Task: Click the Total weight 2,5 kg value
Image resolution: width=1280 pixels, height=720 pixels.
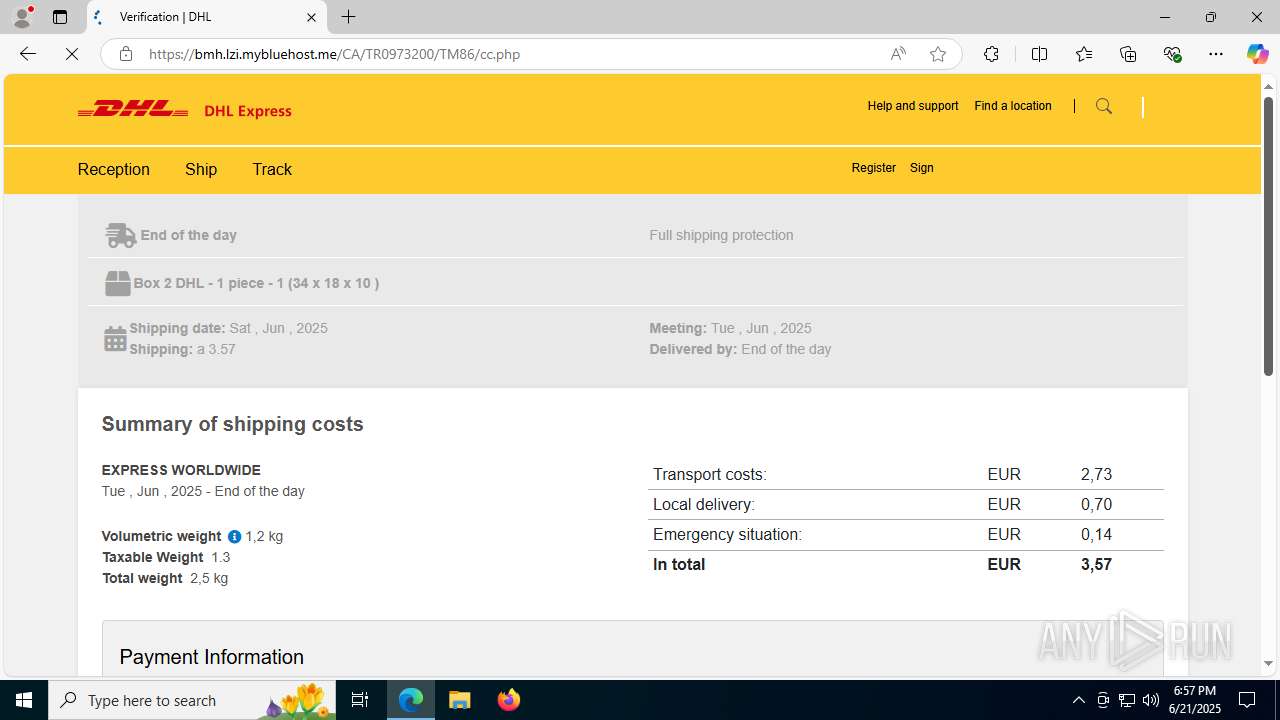Action: [x=209, y=578]
